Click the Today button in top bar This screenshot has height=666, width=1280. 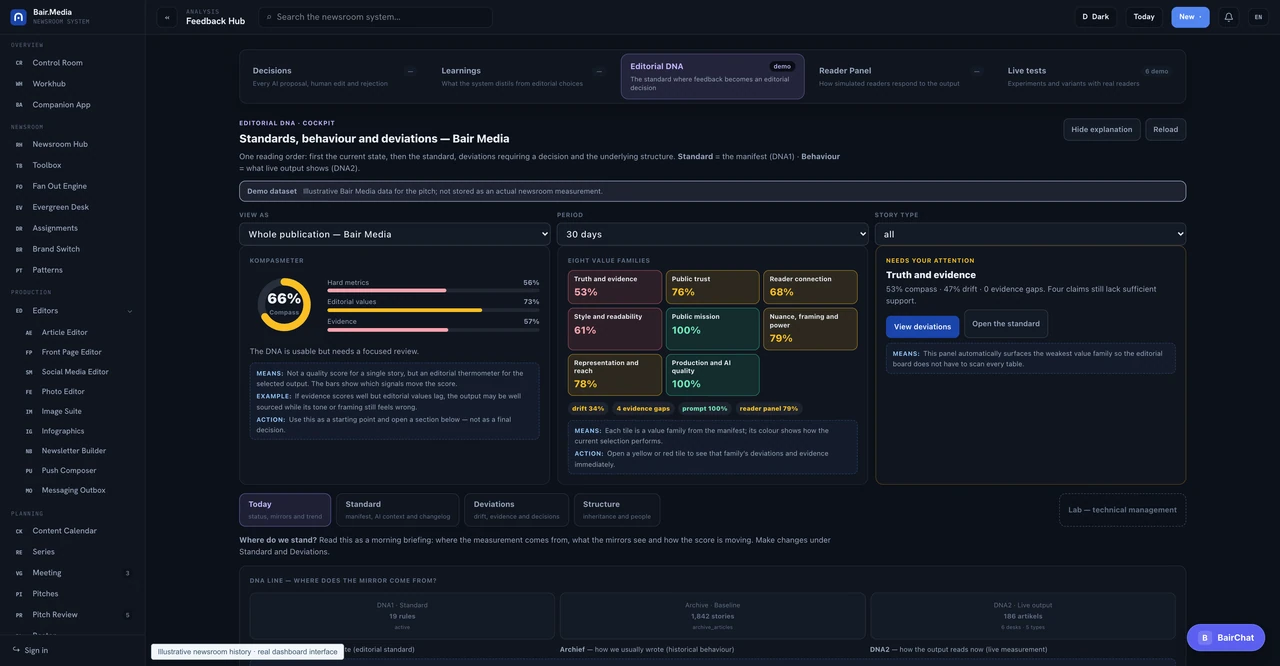click(x=1144, y=17)
